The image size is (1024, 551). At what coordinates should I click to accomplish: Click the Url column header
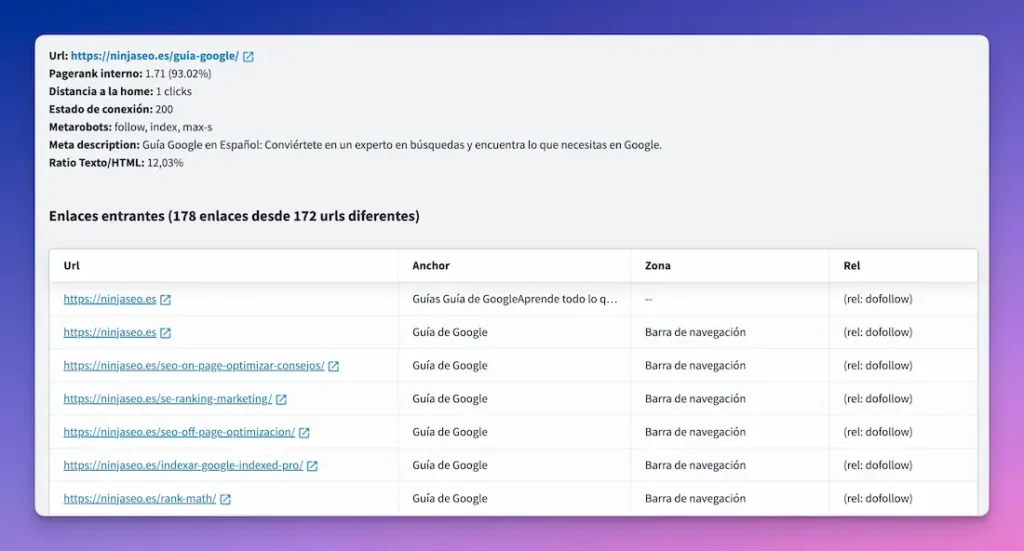pos(71,266)
